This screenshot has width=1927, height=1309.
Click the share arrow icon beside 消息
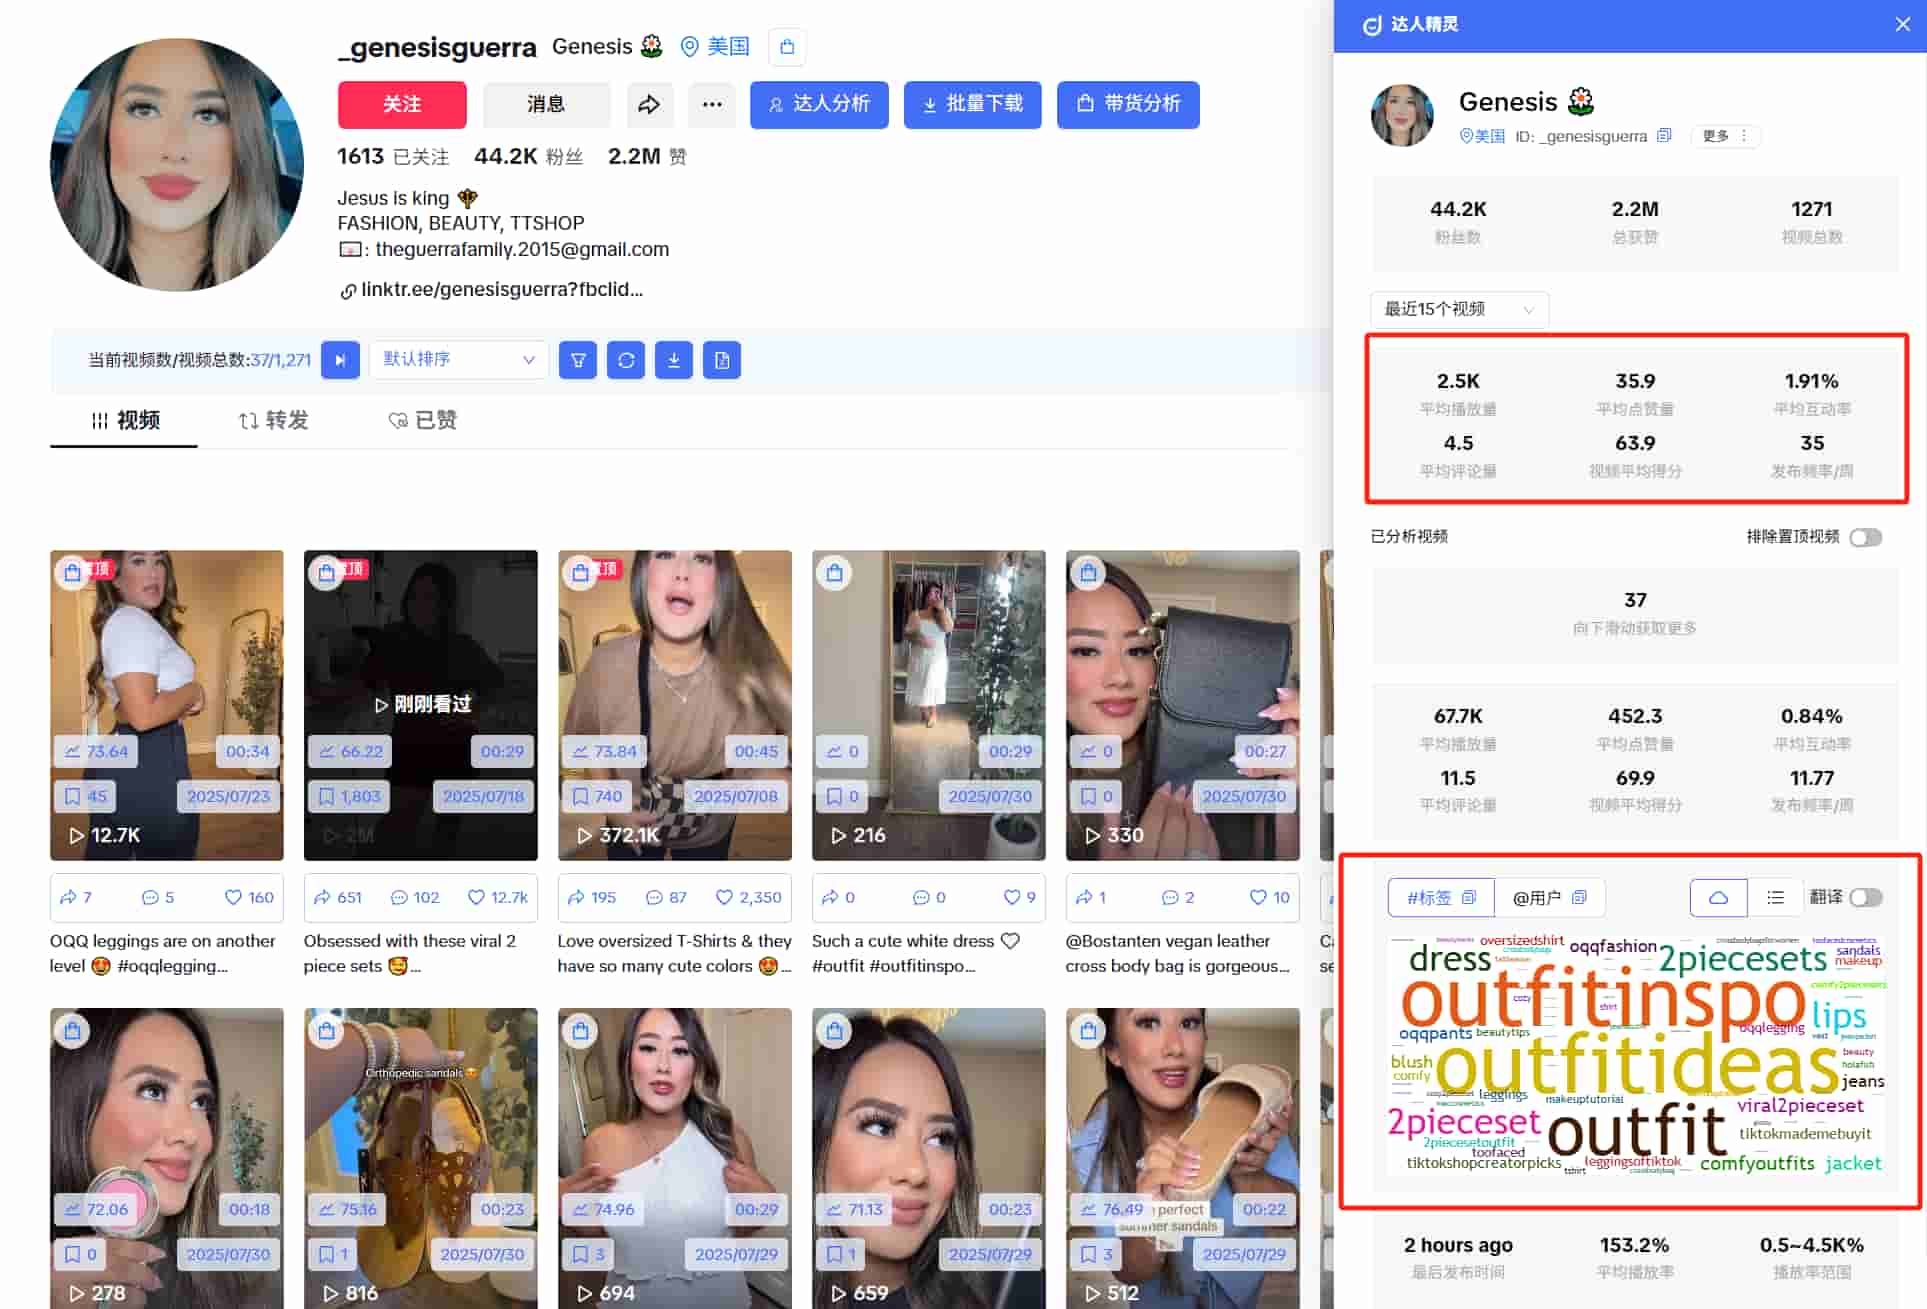pos(649,104)
